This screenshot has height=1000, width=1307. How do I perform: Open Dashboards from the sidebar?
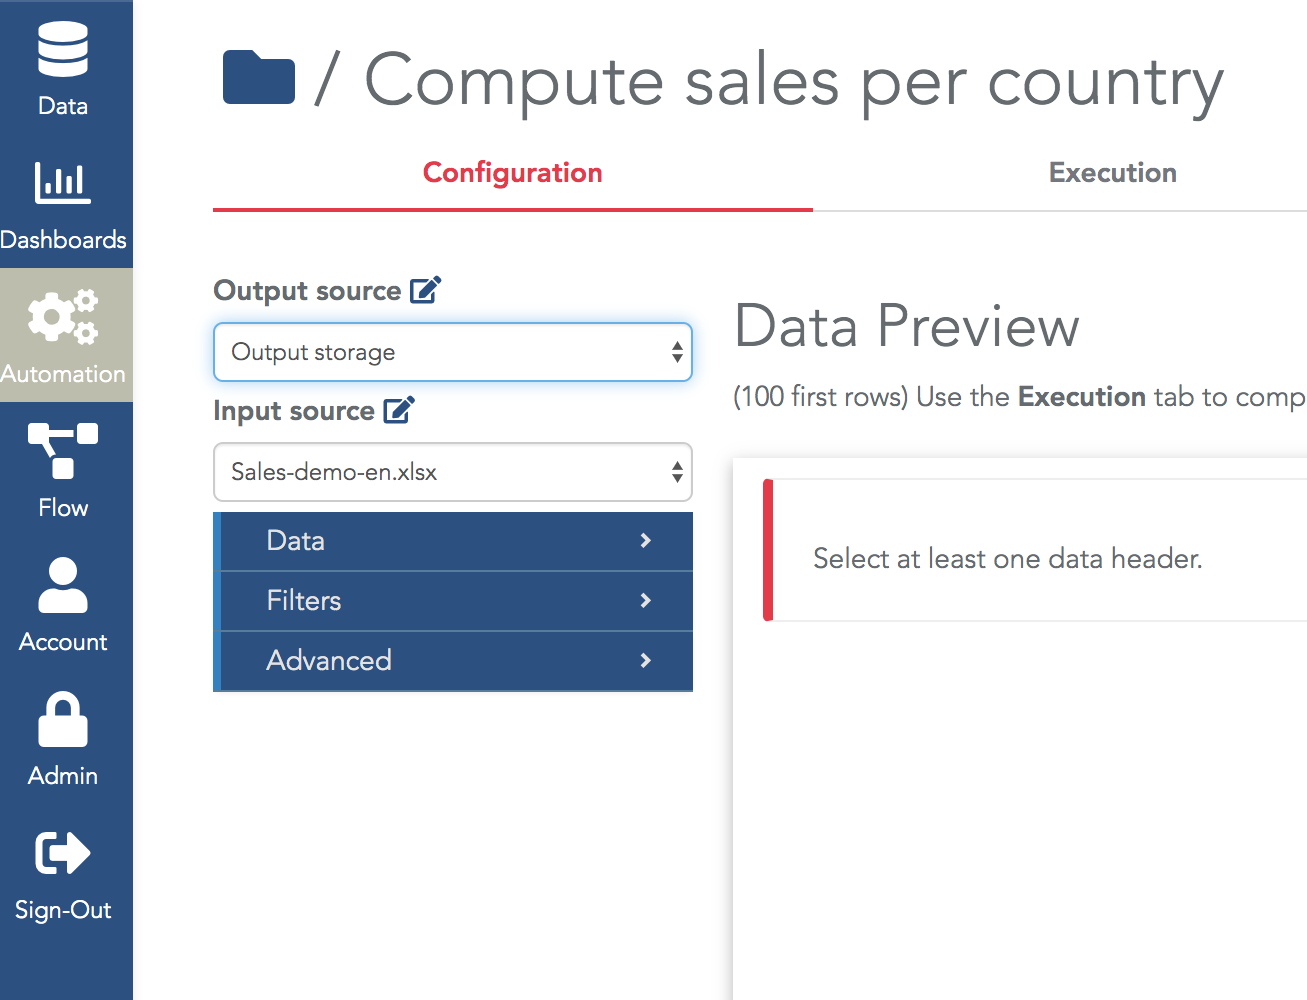pos(63,201)
